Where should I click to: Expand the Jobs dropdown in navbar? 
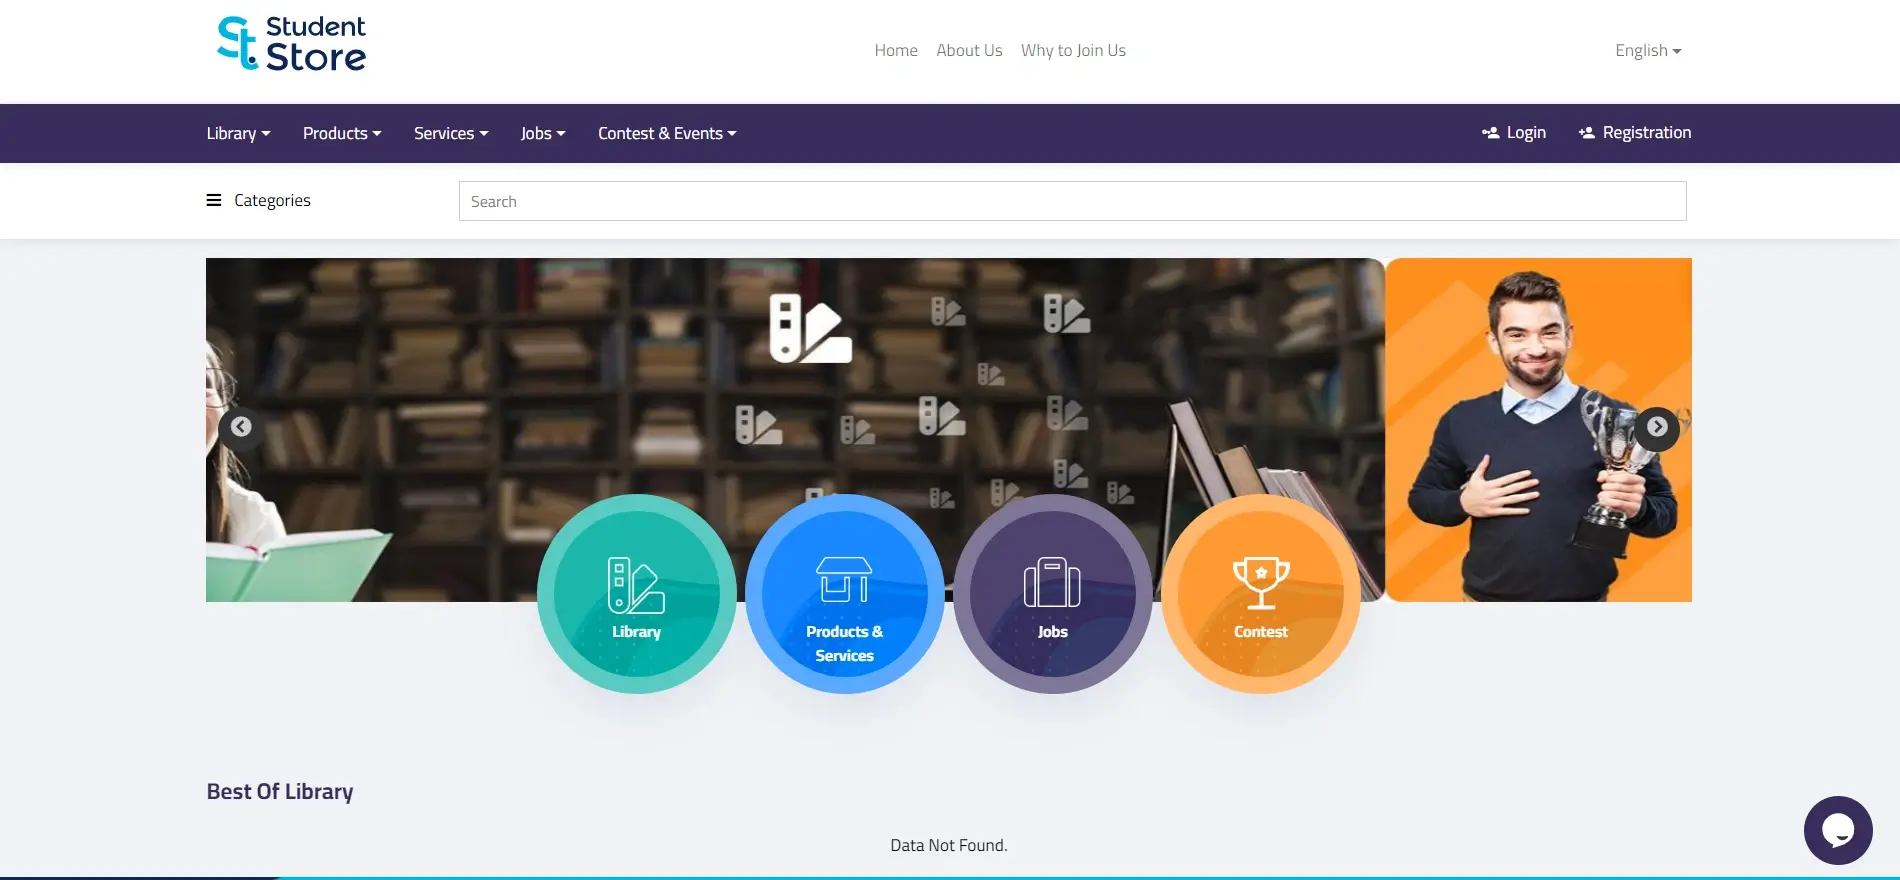pos(543,133)
